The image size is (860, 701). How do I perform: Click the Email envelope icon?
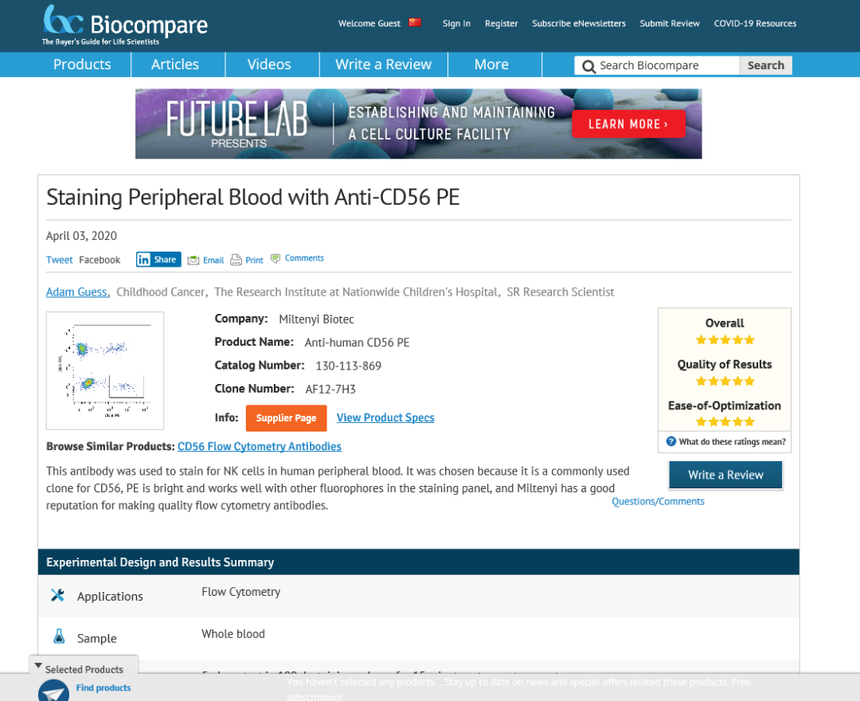pyautogui.click(x=194, y=260)
